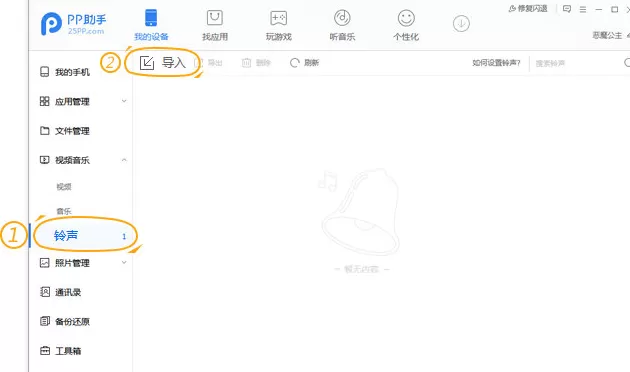This screenshot has width=630, height=372.
Task: Open the 个性化 tab
Action: coord(406,26)
